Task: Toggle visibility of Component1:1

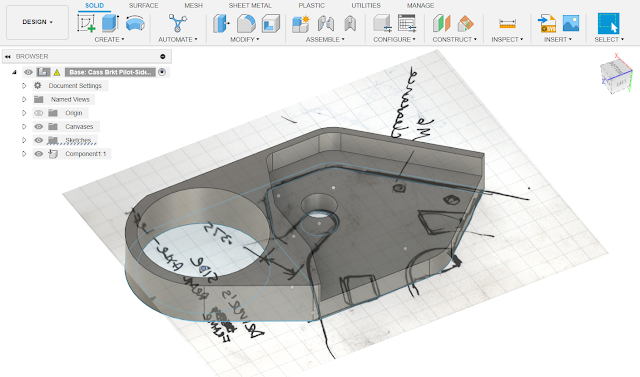Action: [39, 154]
